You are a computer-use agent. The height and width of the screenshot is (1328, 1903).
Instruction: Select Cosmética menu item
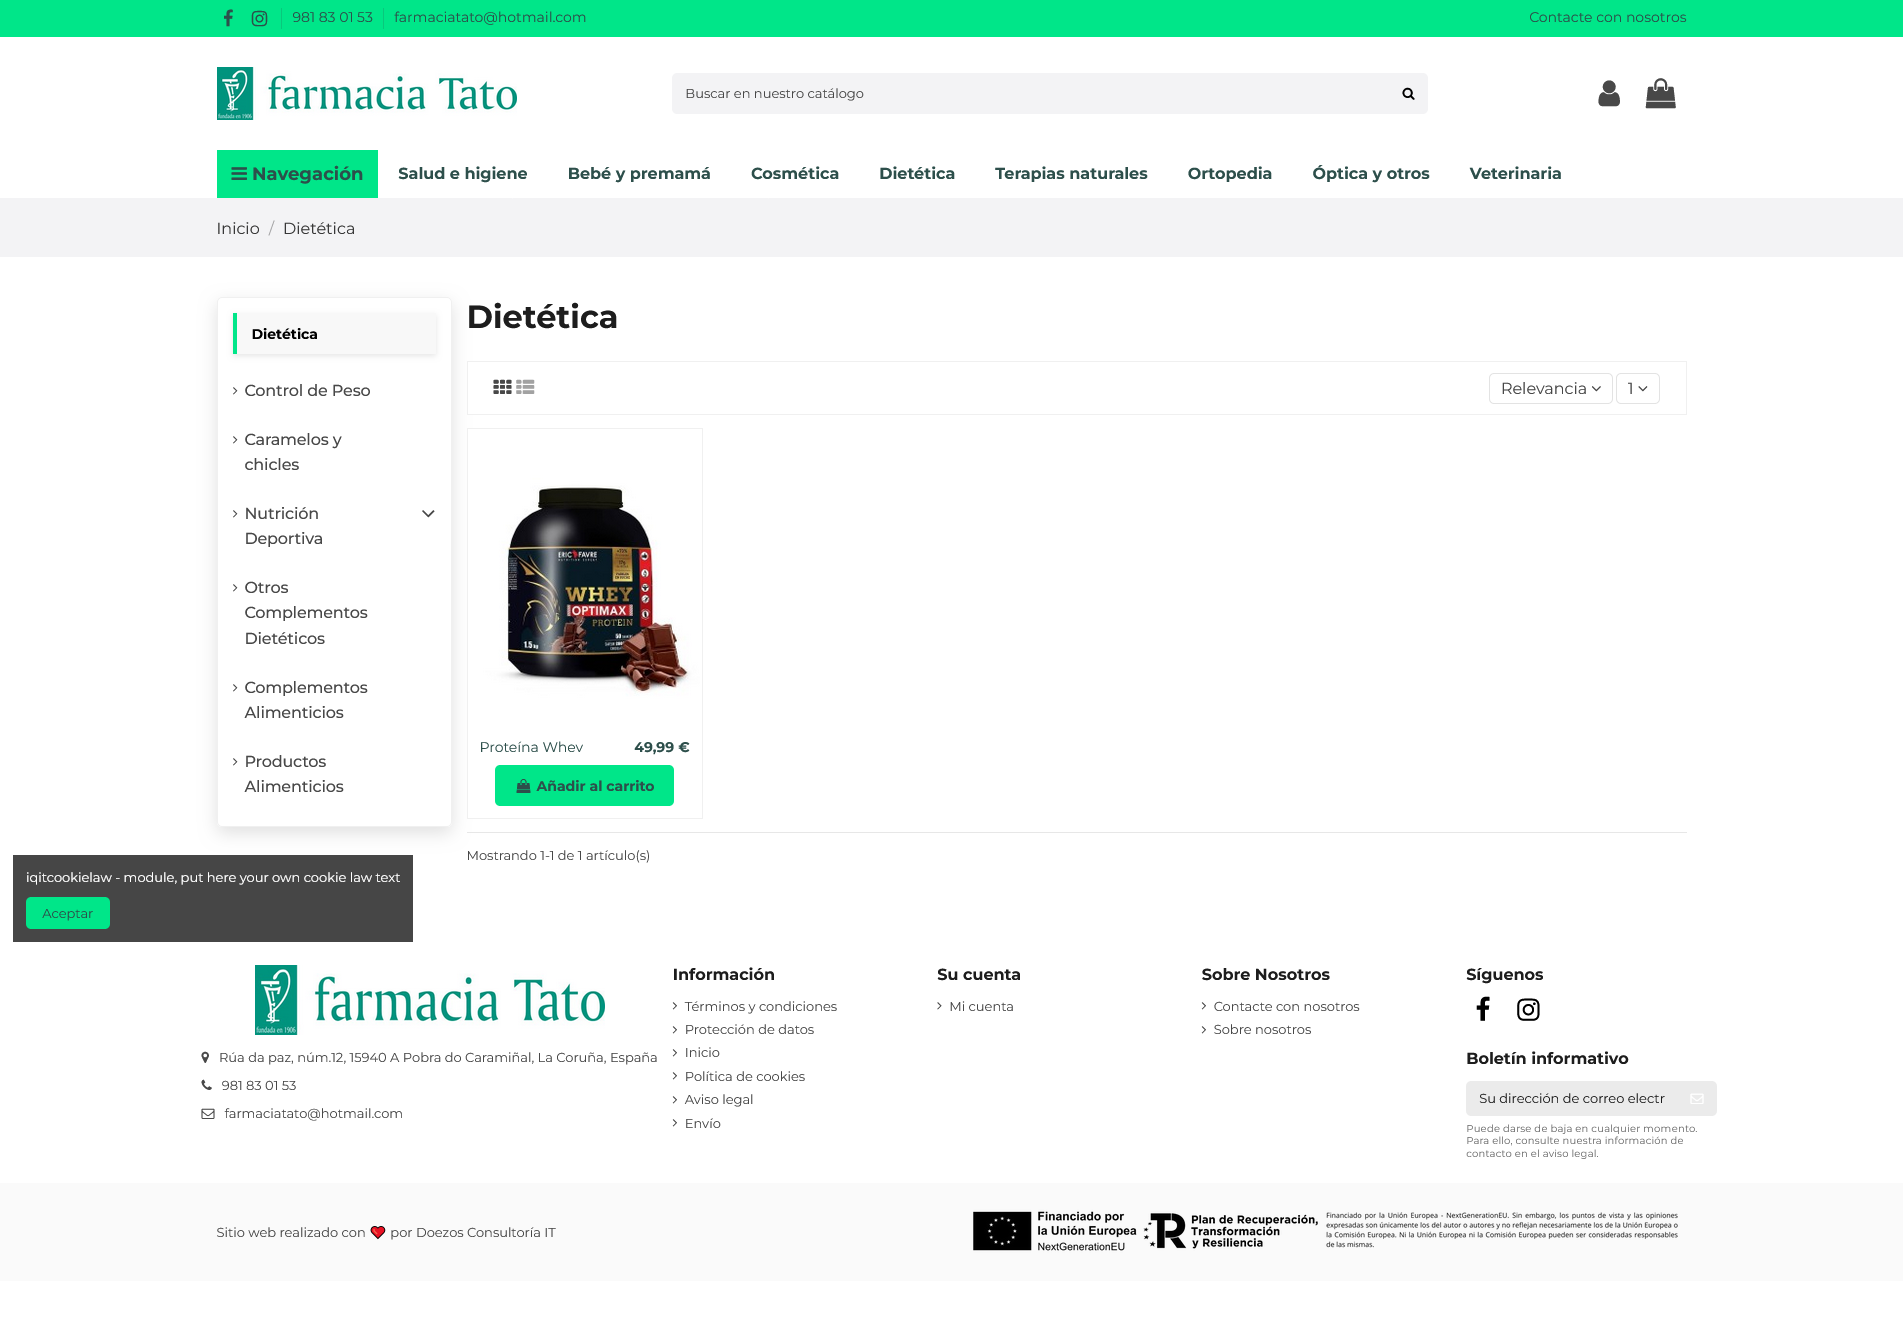click(795, 174)
